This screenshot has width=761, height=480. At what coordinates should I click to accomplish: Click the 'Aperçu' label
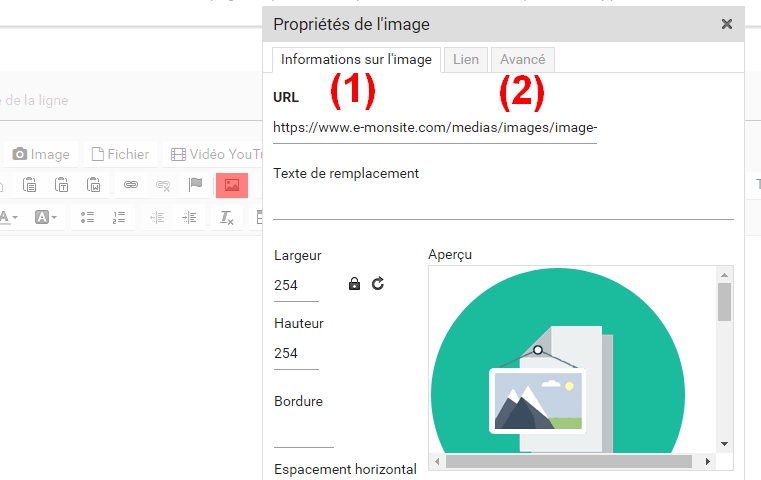(x=450, y=255)
